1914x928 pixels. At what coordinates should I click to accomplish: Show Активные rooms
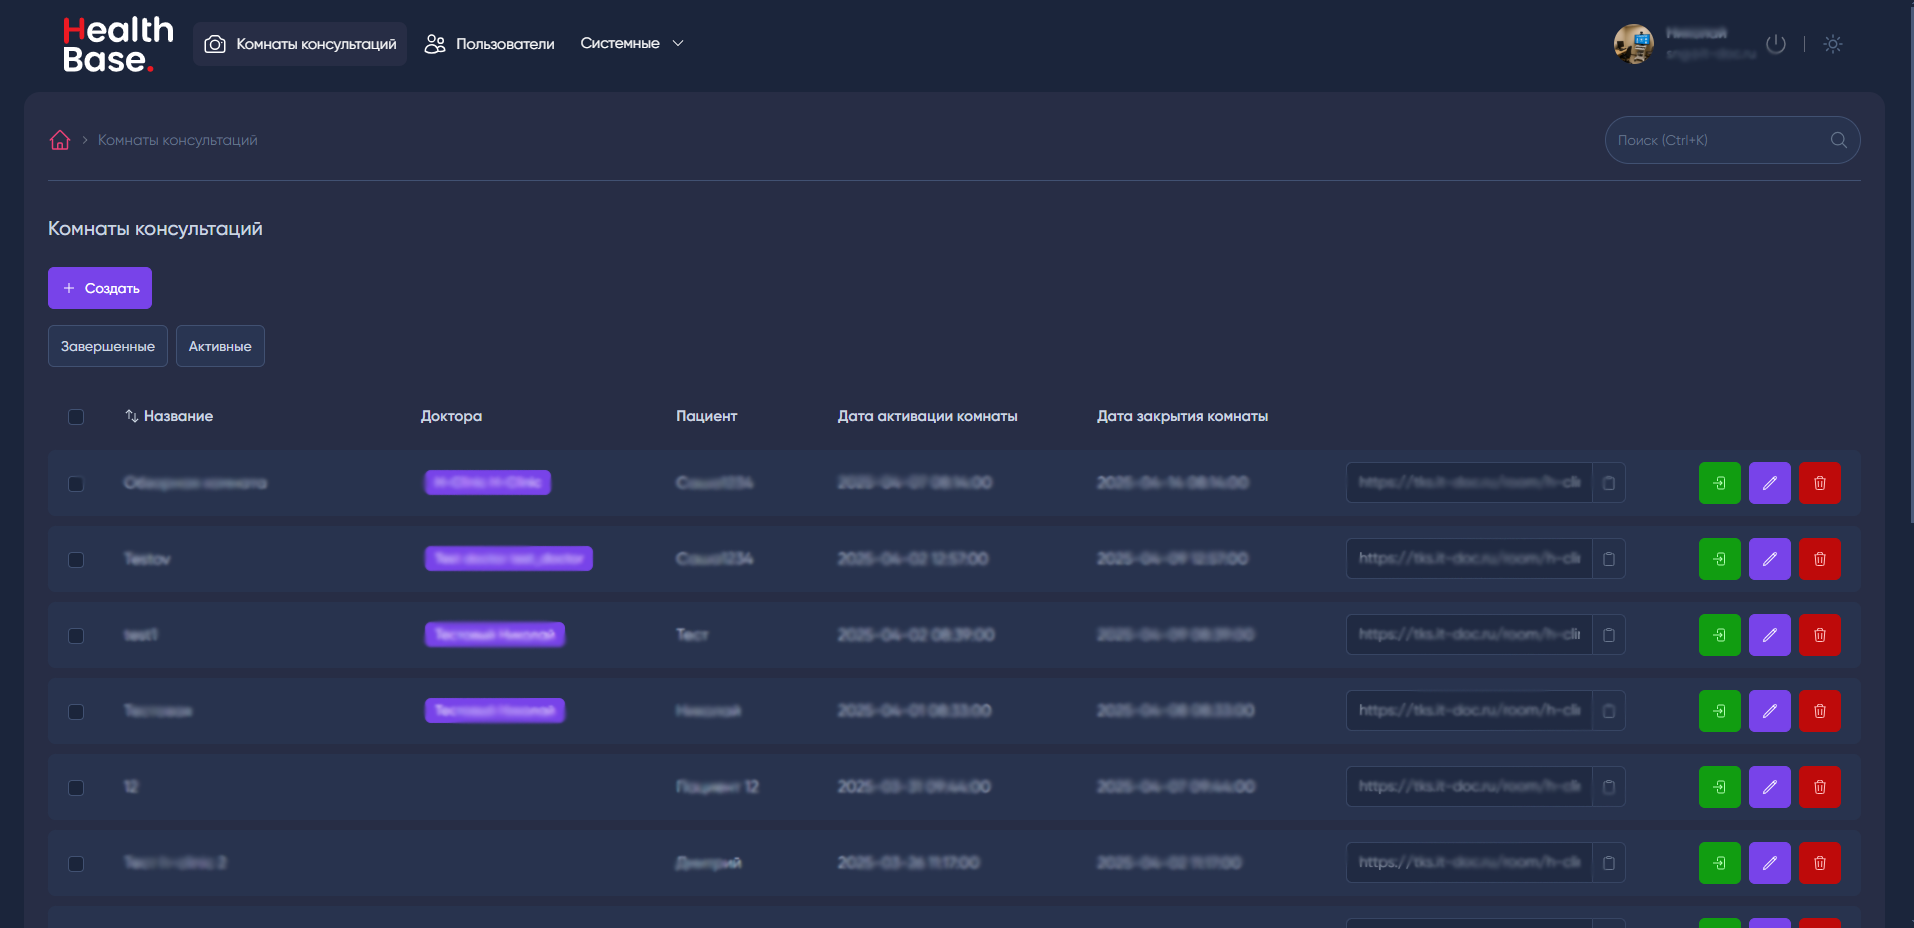pos(220,346)
